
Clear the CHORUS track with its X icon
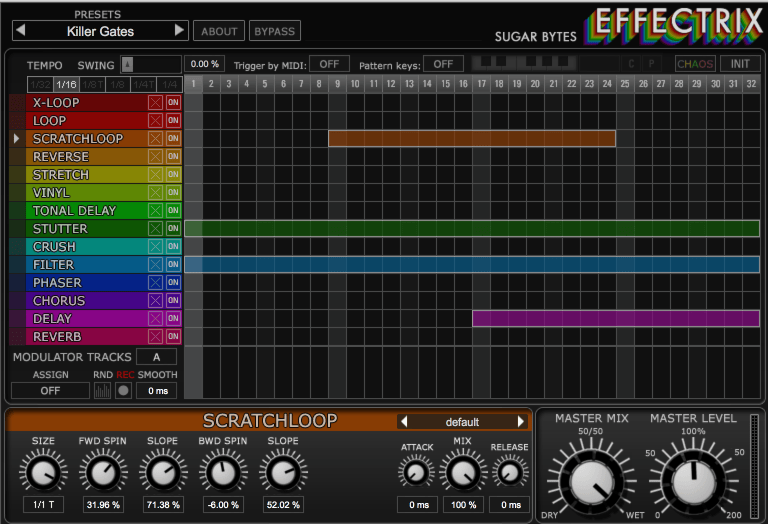click(x=155, y=301)
